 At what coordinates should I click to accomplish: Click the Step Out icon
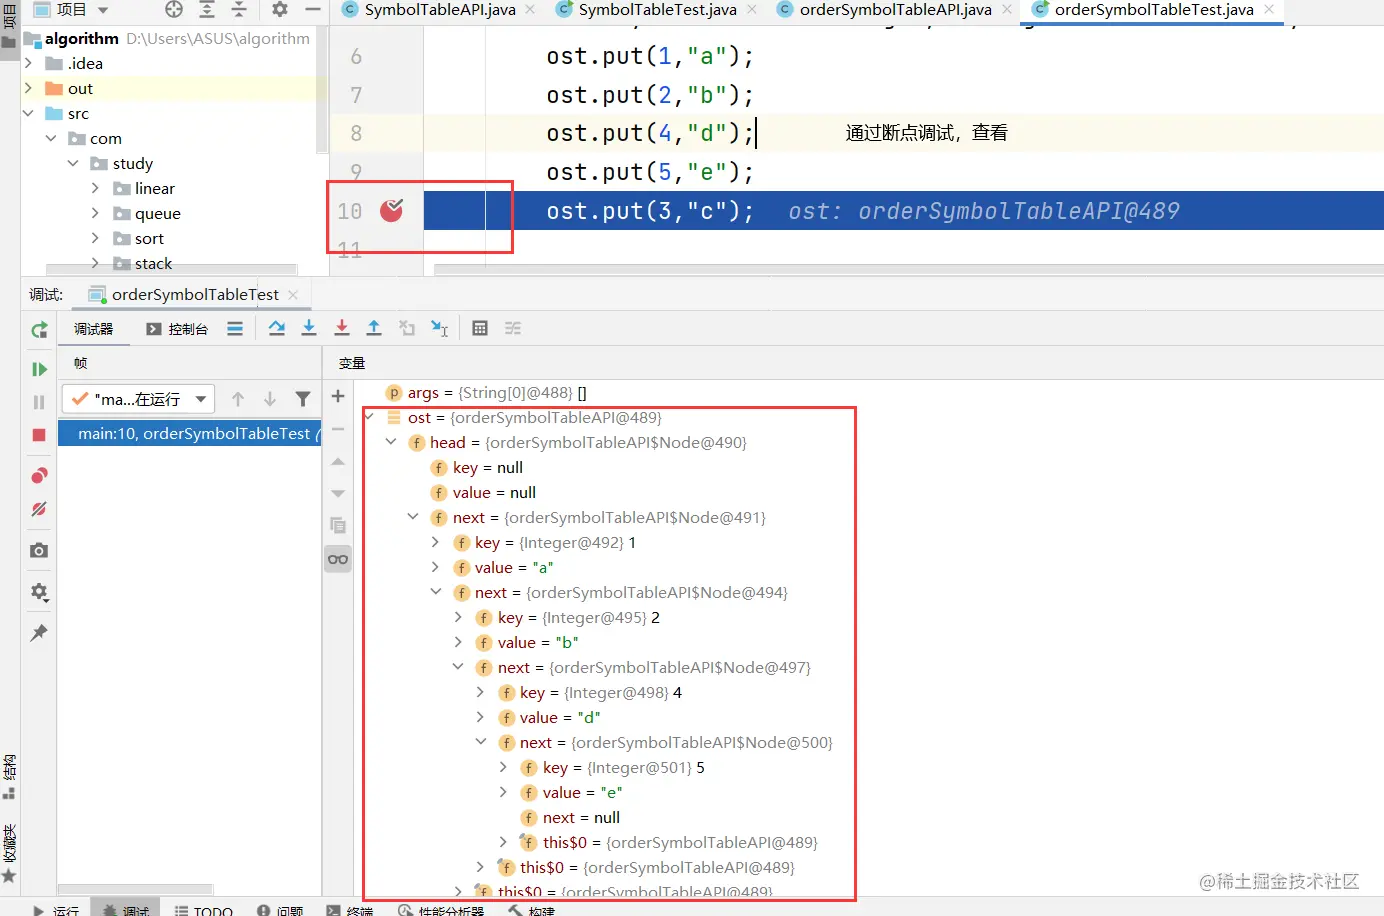[374, 328]
